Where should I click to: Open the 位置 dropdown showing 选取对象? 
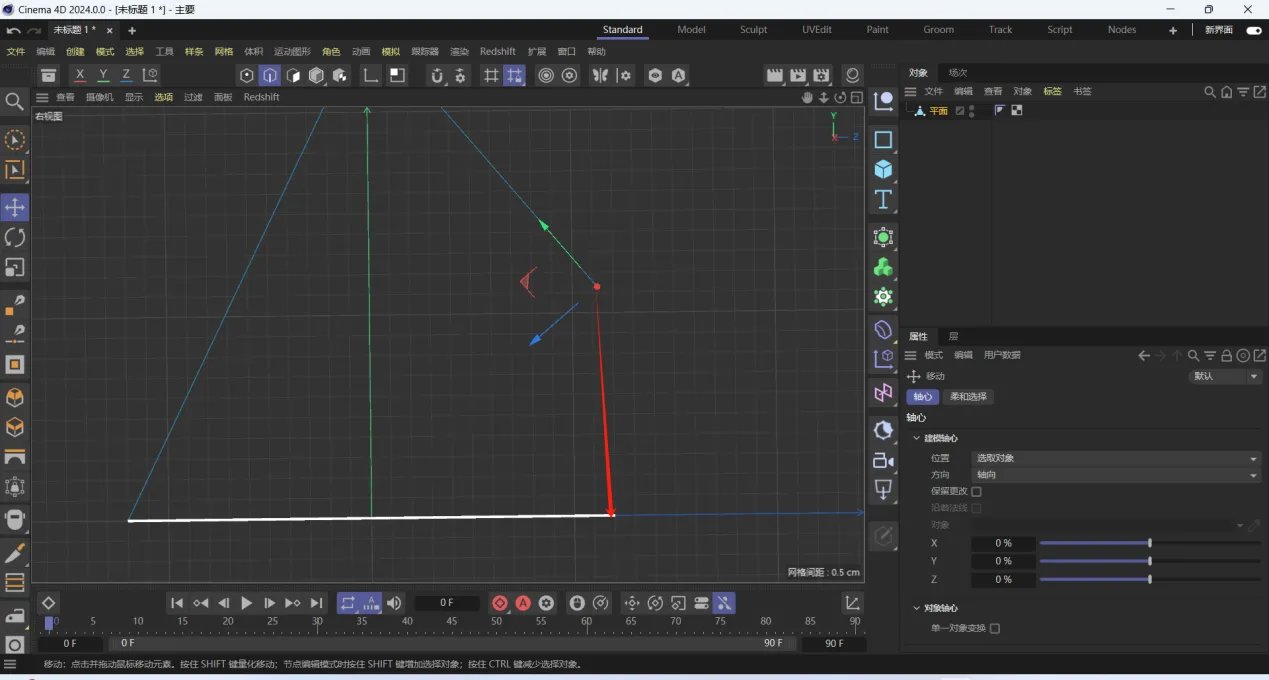coord(1116,458)
